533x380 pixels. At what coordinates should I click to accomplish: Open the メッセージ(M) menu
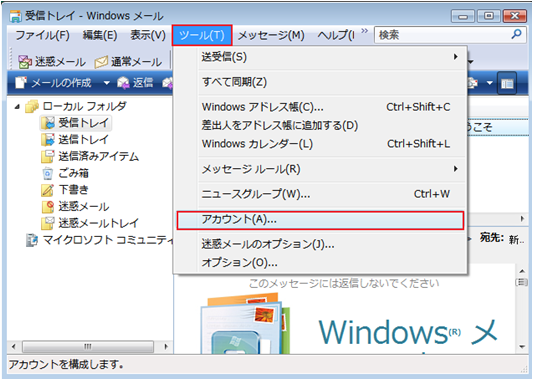point(271,35)
